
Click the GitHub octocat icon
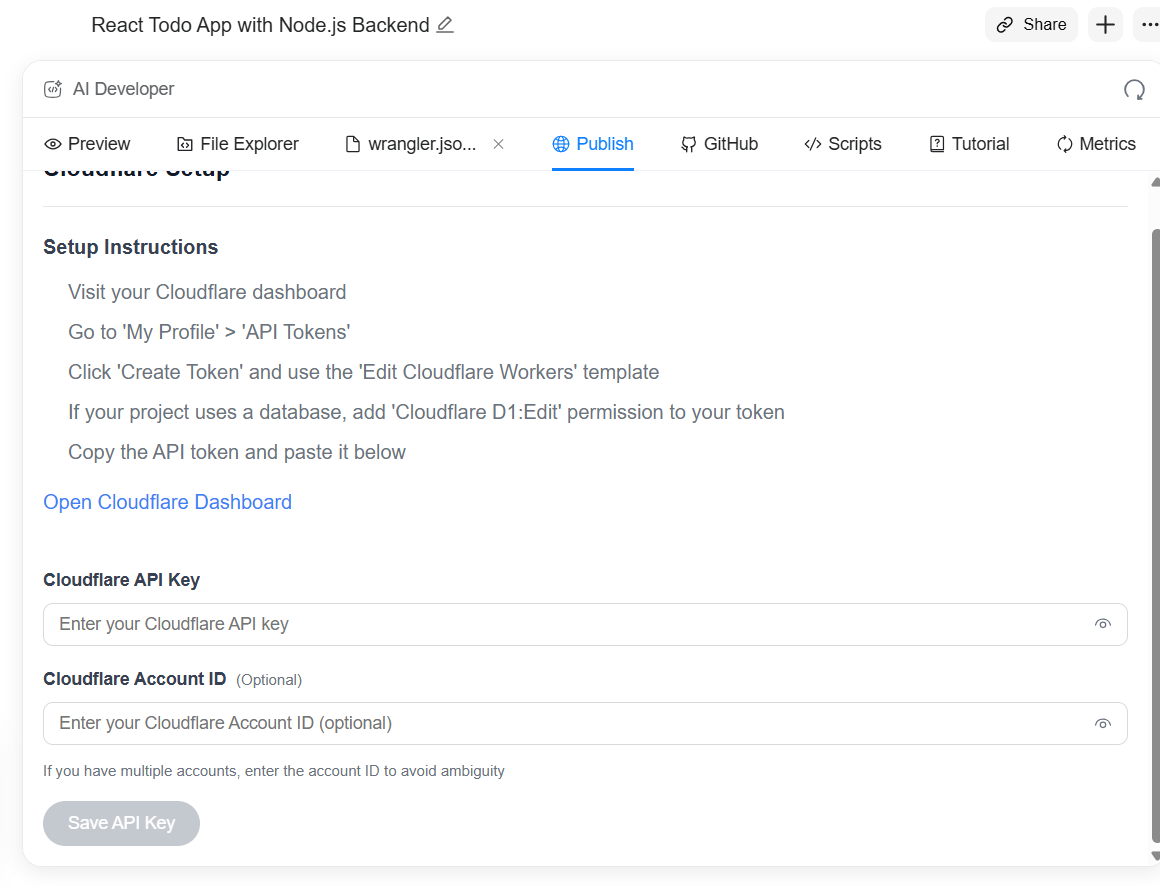[x=688, y=143]
